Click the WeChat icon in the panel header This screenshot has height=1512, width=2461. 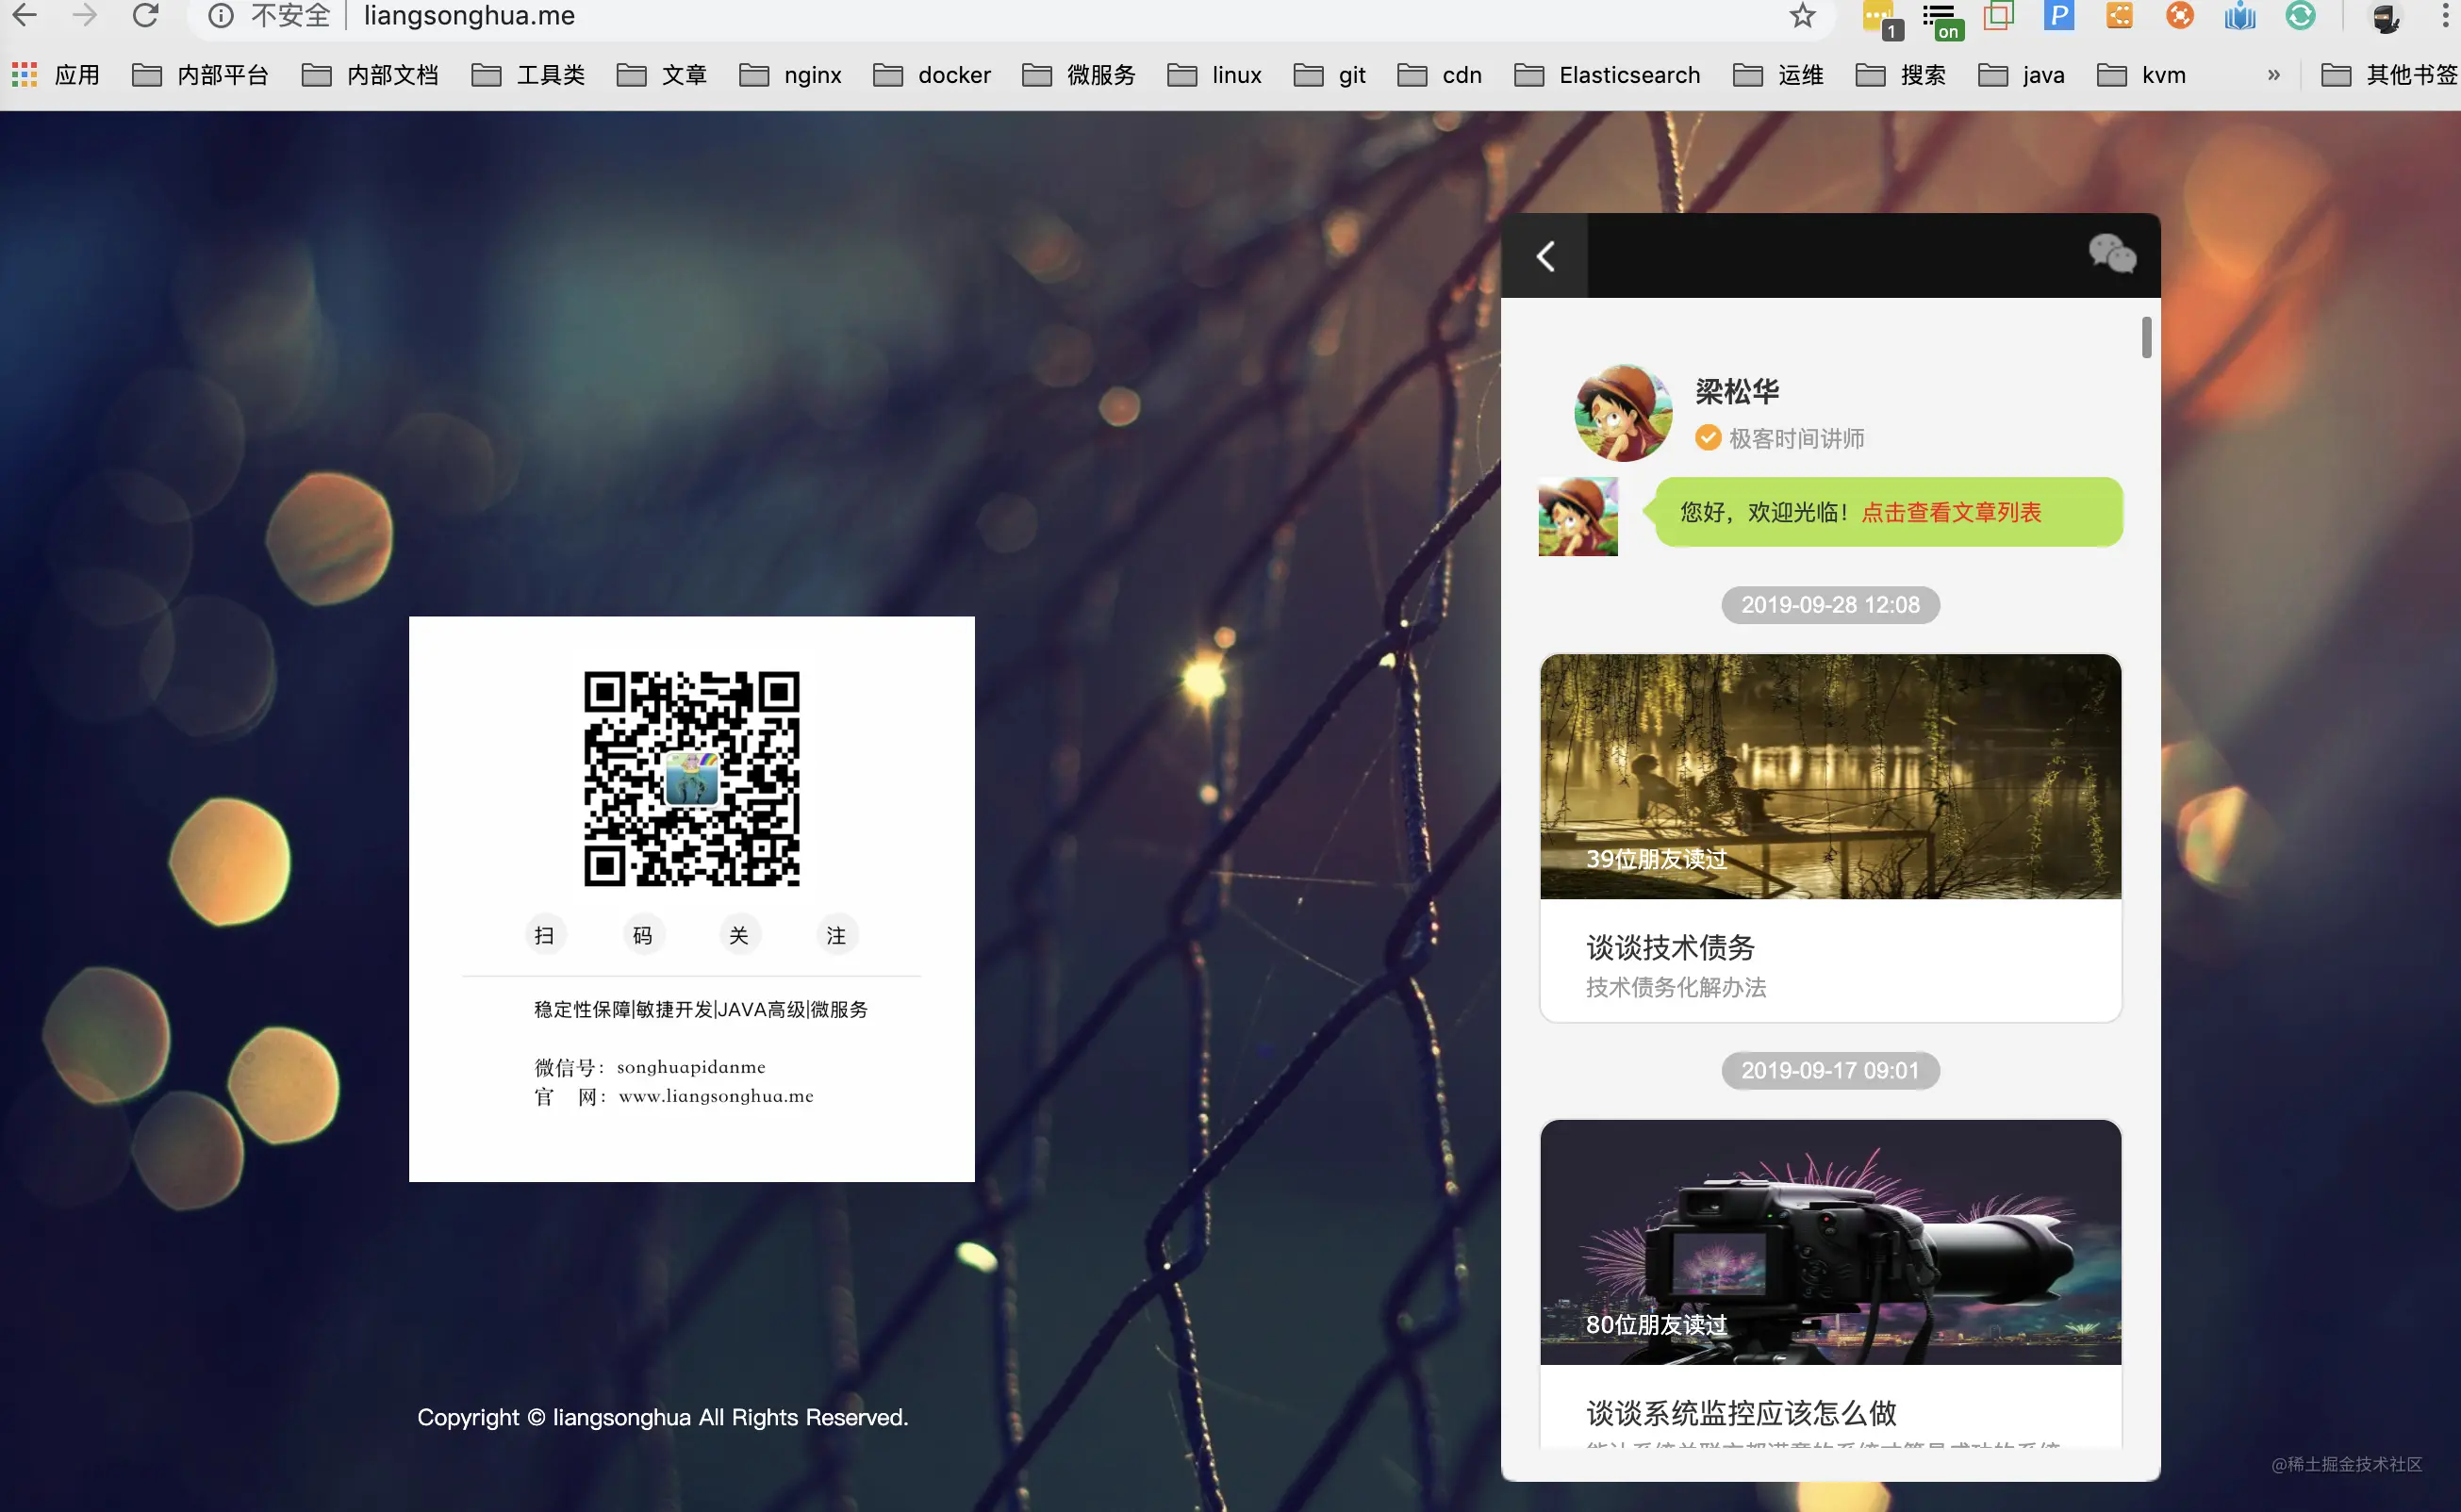coord(2112,254)
